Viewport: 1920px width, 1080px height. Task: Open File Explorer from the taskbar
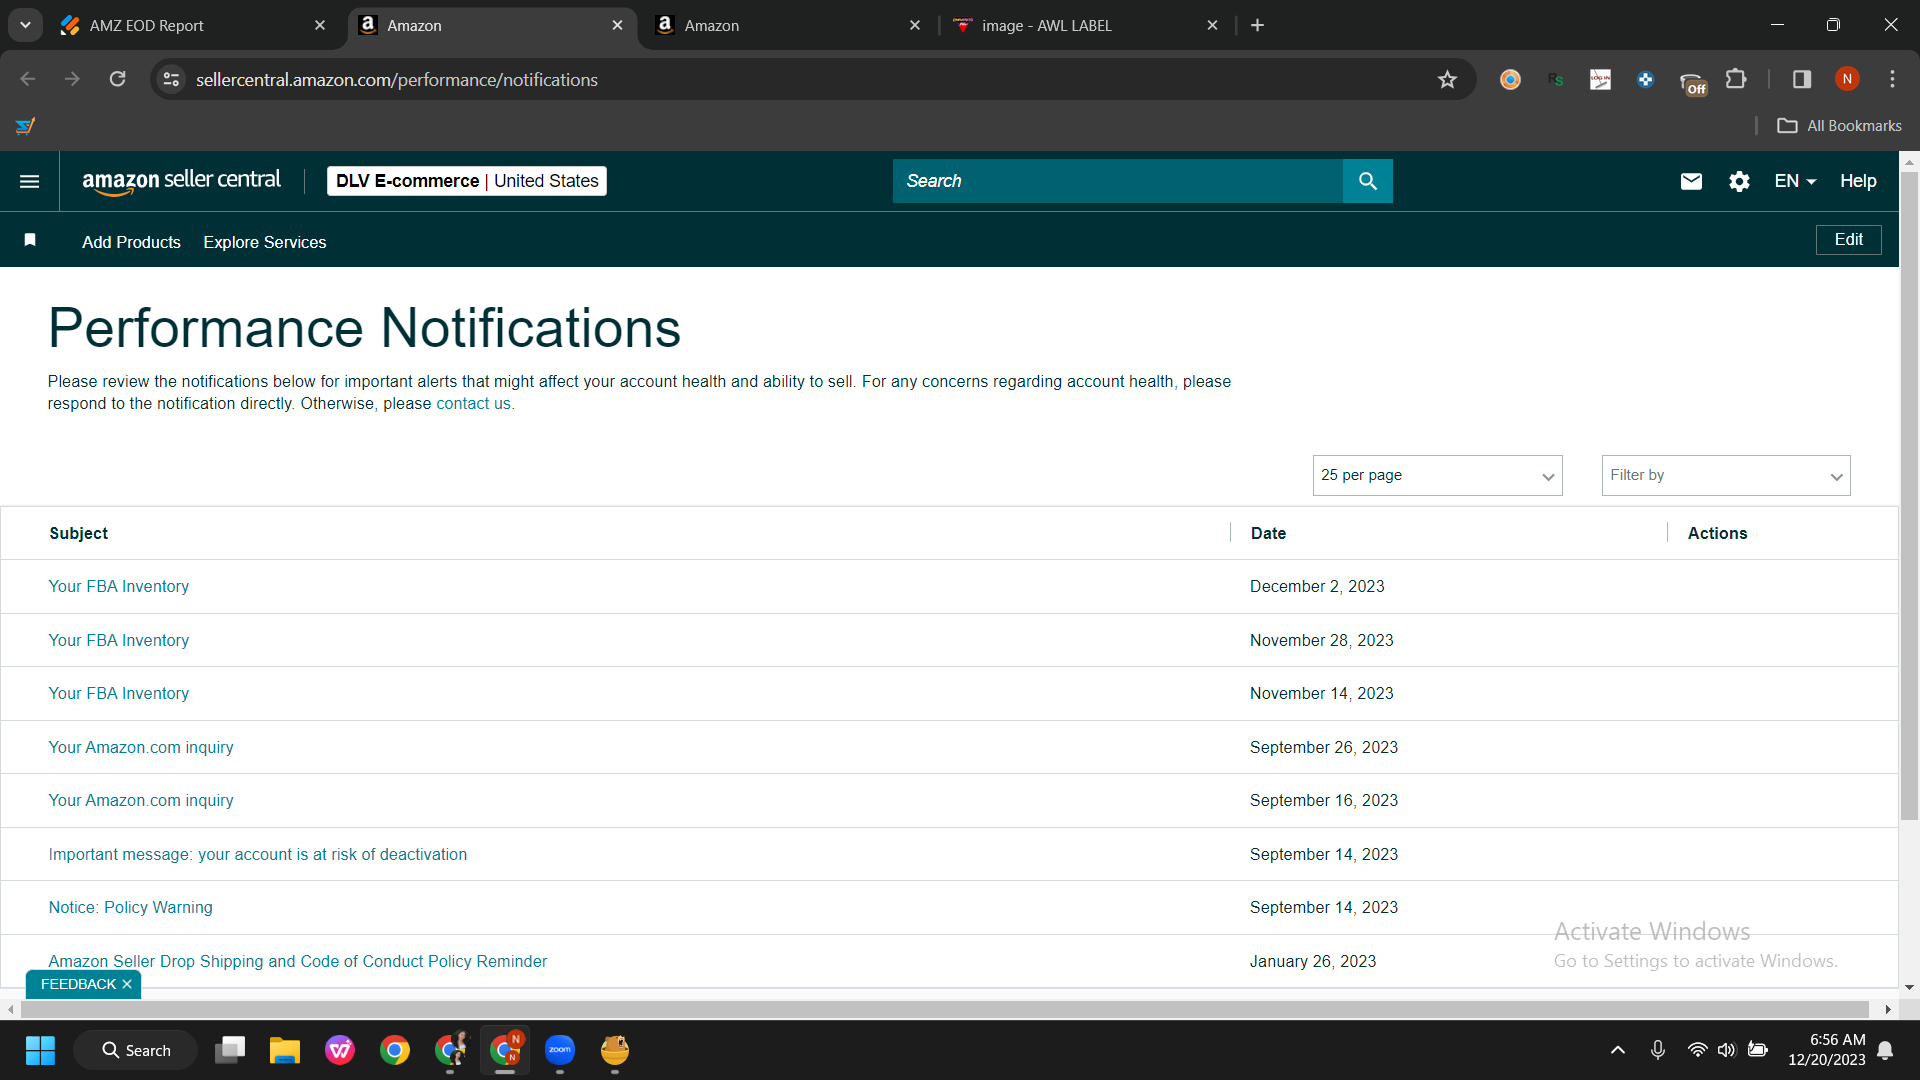(285, 1050)
